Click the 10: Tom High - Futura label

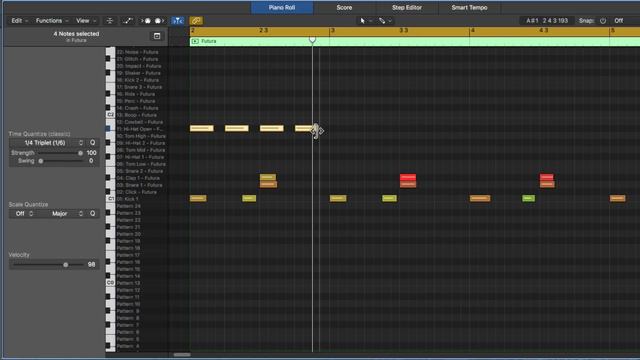141,136
